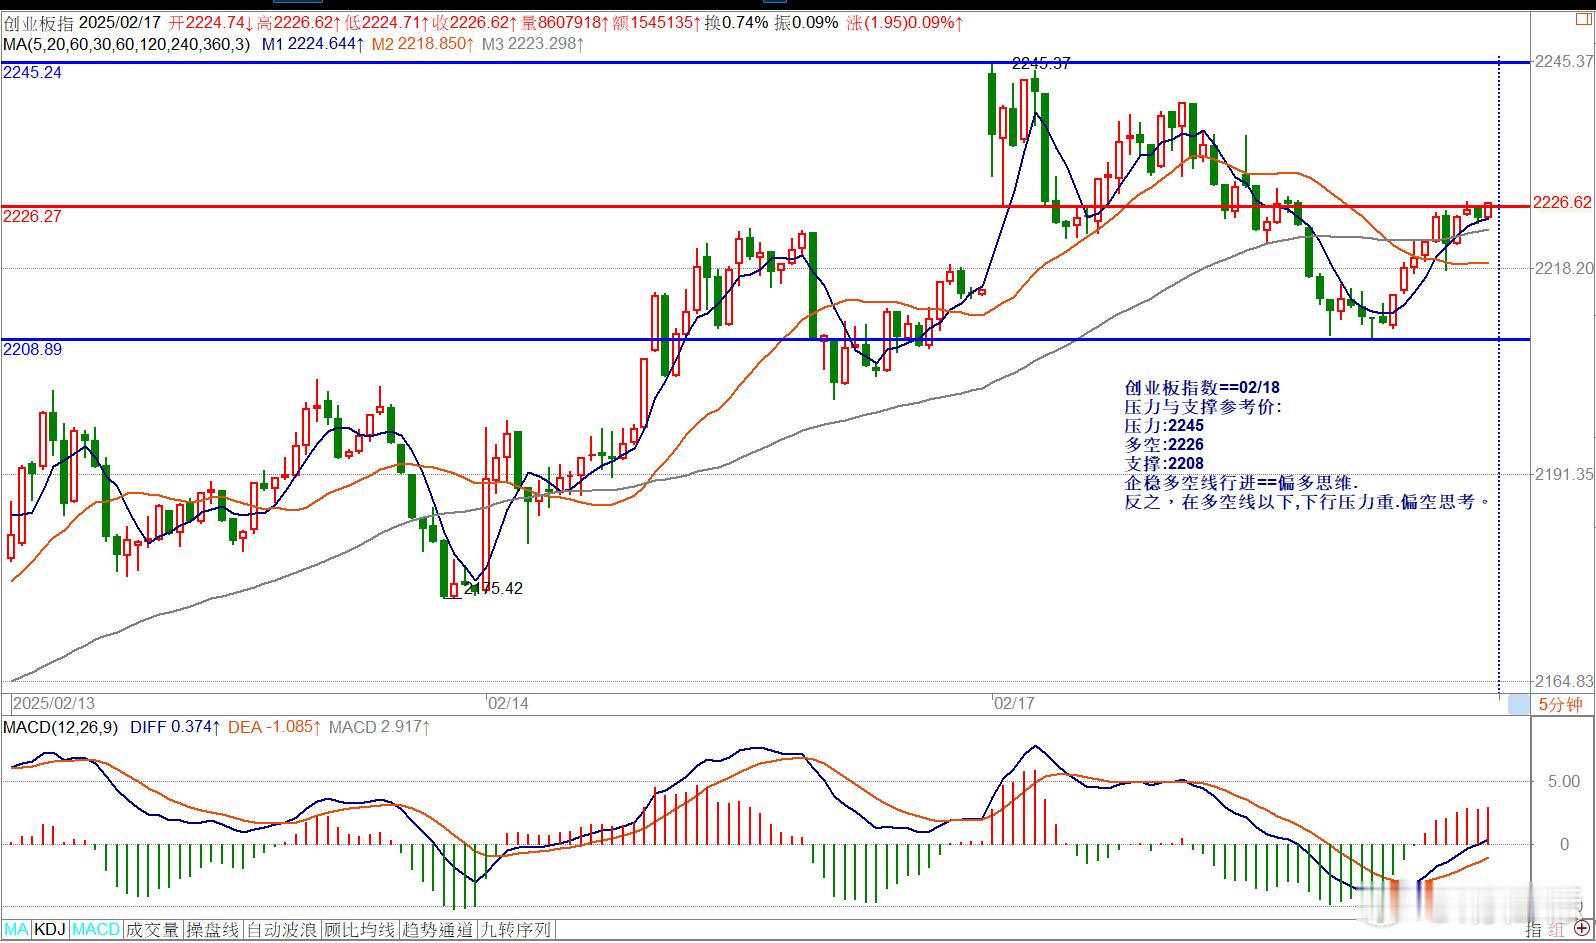Click the 换0.74% turnover value
Image resolution: width=1596 pixels, height=943 pixels.
click(736, 22)
